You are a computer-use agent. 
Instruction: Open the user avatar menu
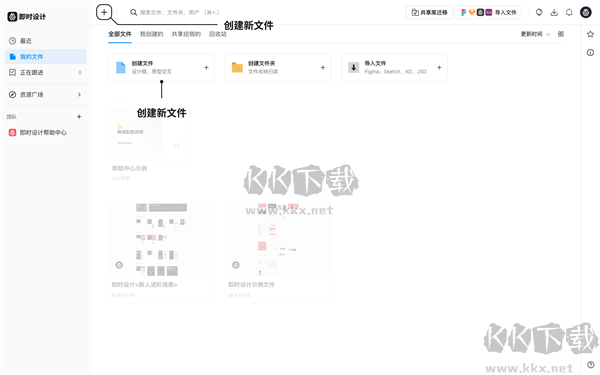pyautogui.click(x=585, y=13)
